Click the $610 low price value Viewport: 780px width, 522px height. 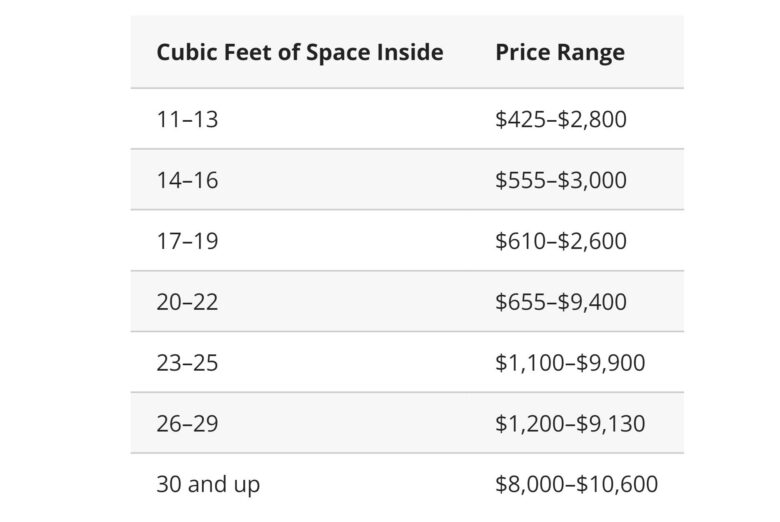[x=515, y=241]
